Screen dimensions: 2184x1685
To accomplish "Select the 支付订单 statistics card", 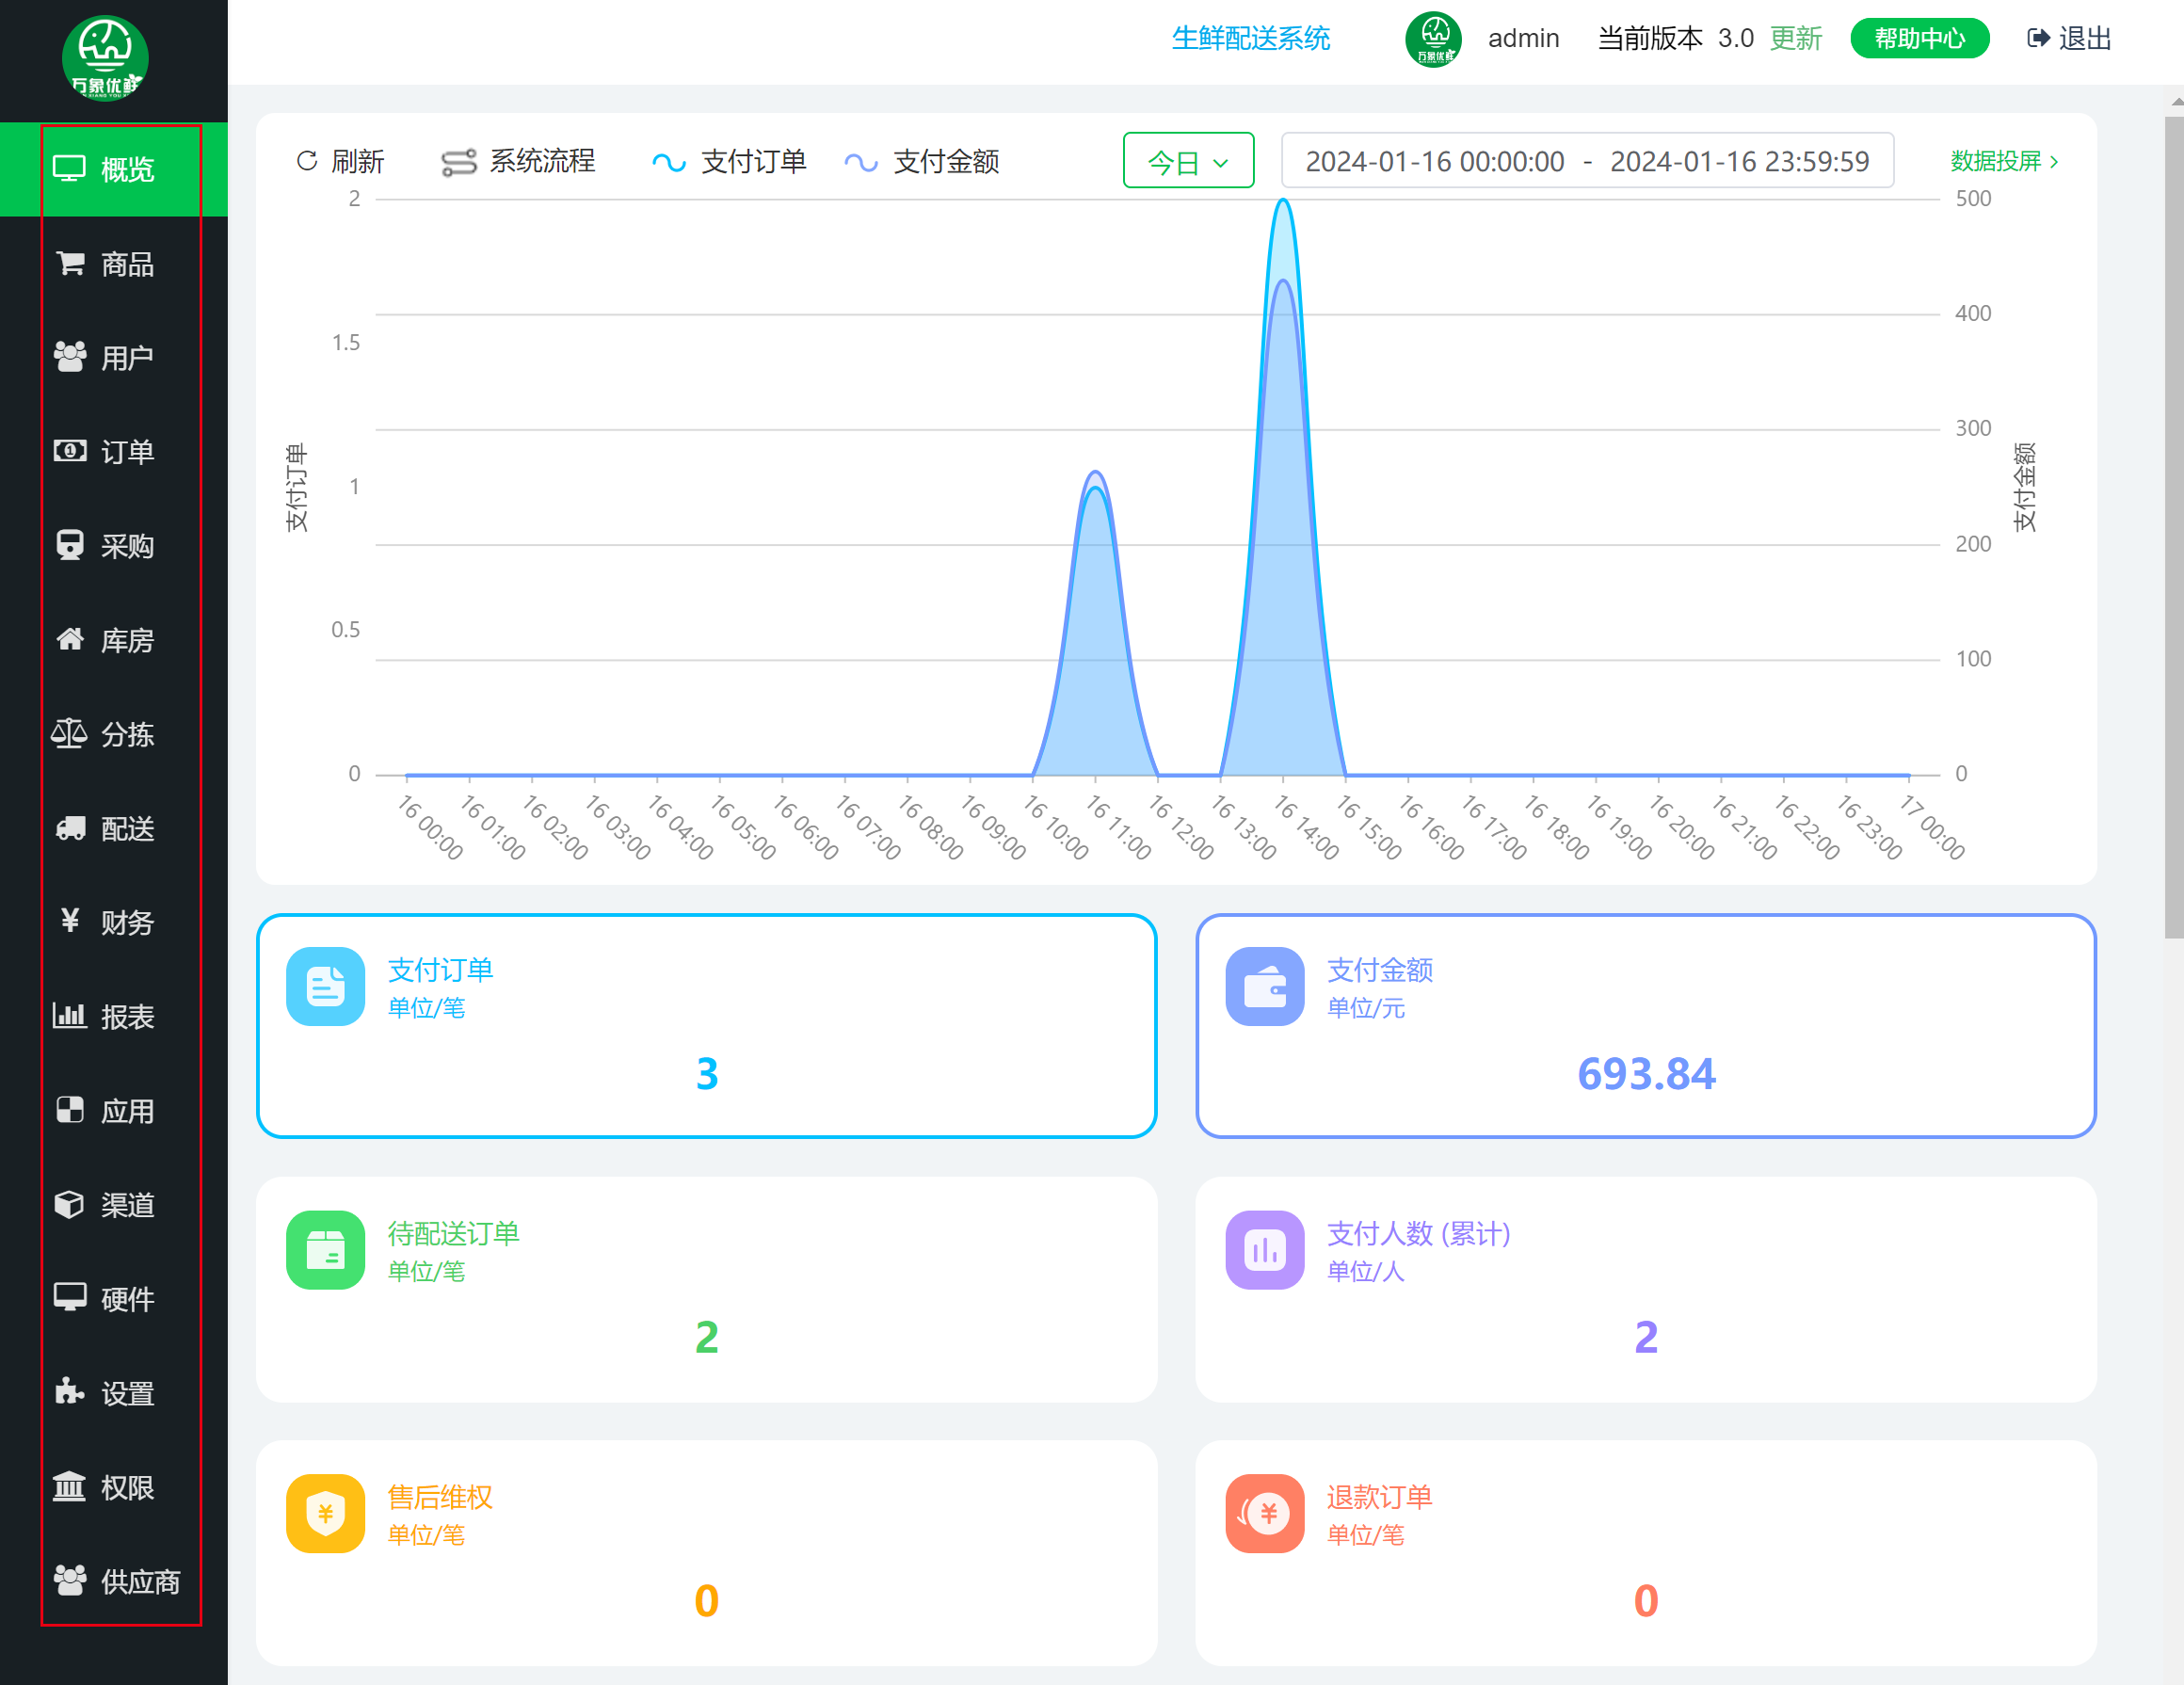I will click(x=706, y=1026).
